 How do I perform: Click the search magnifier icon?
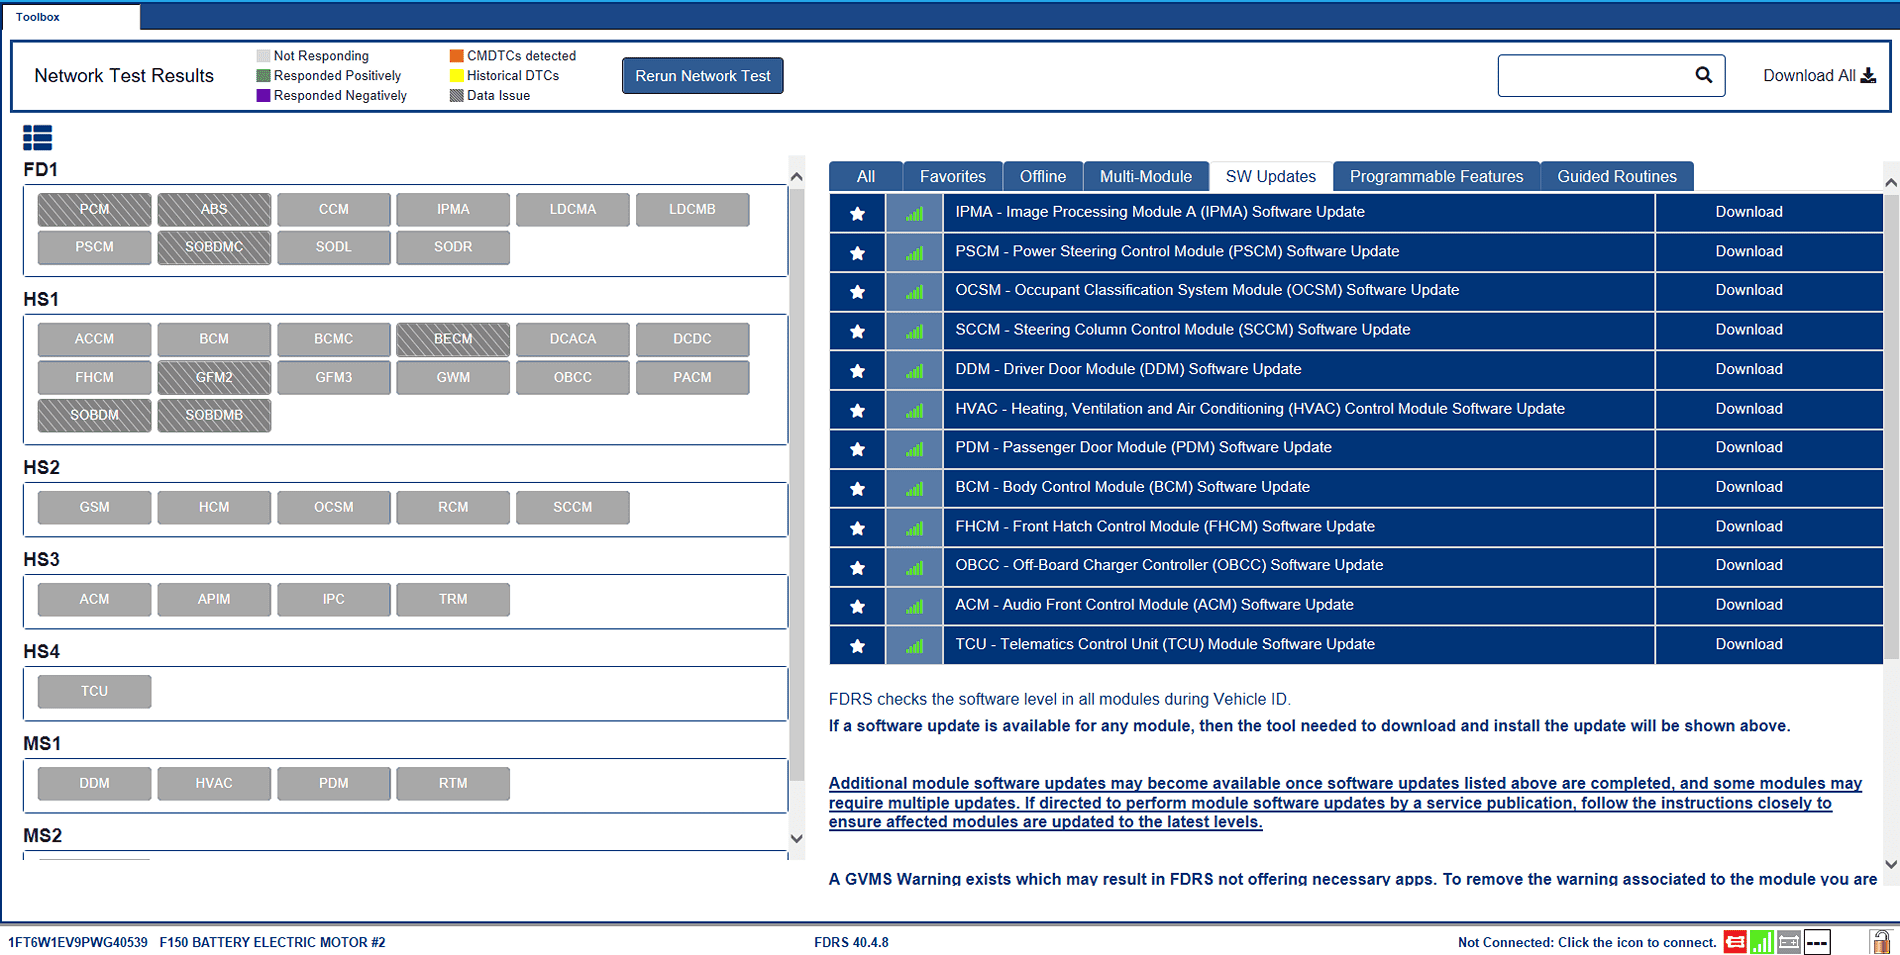pos(1704,75)
